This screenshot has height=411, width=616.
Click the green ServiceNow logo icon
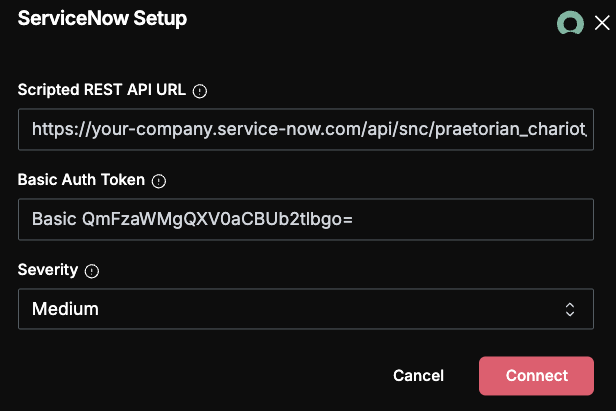pos(570,23)
